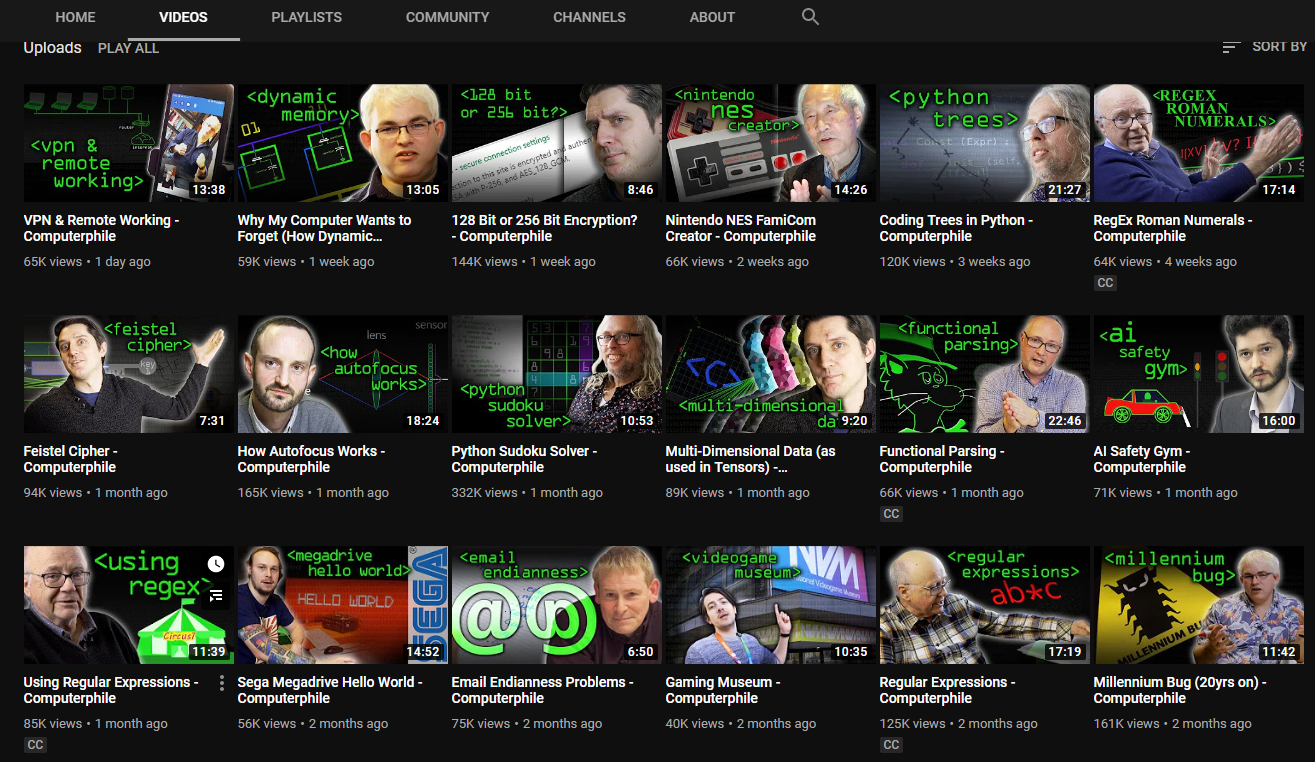
Task: Click CC badge under Using Regular Expressions
Action: pos(35,745)
